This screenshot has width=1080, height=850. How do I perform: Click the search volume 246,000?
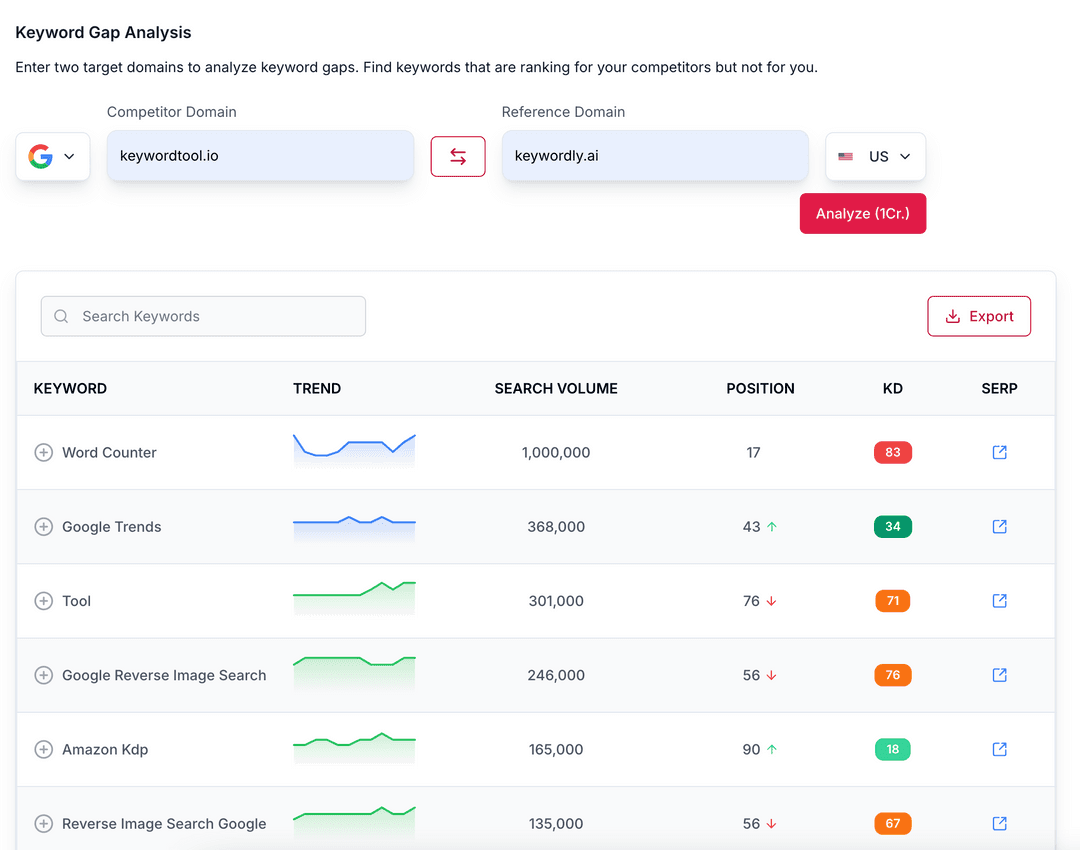click(x=556, y=675)
